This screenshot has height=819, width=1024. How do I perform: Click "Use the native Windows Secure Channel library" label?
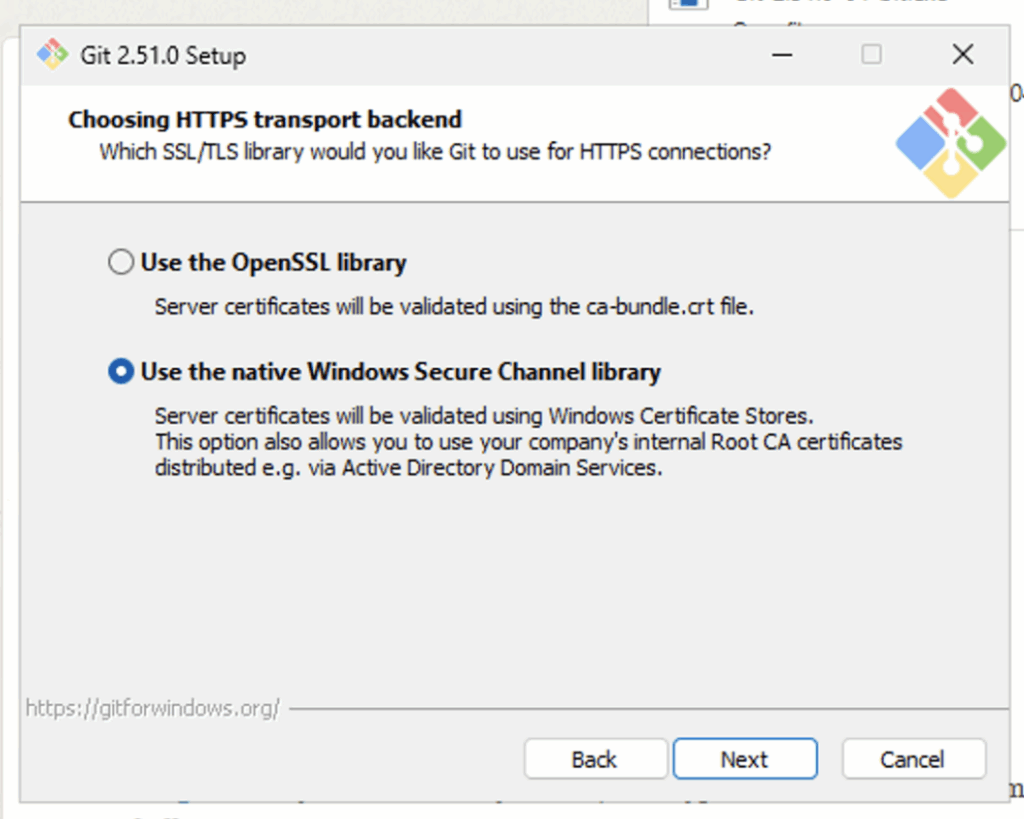coord(400,372)
